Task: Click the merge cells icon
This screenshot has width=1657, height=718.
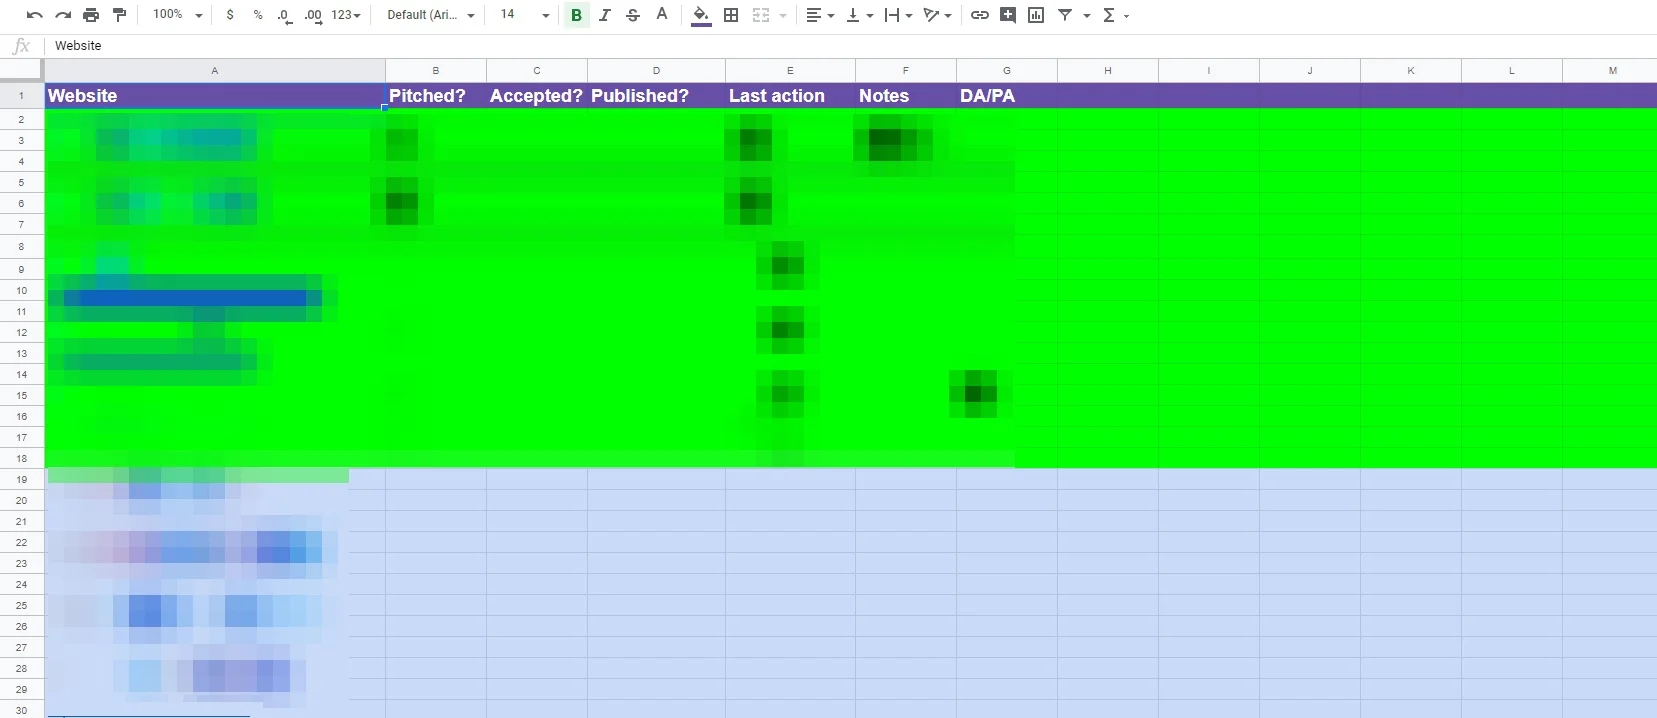Action: coord(761,15)
